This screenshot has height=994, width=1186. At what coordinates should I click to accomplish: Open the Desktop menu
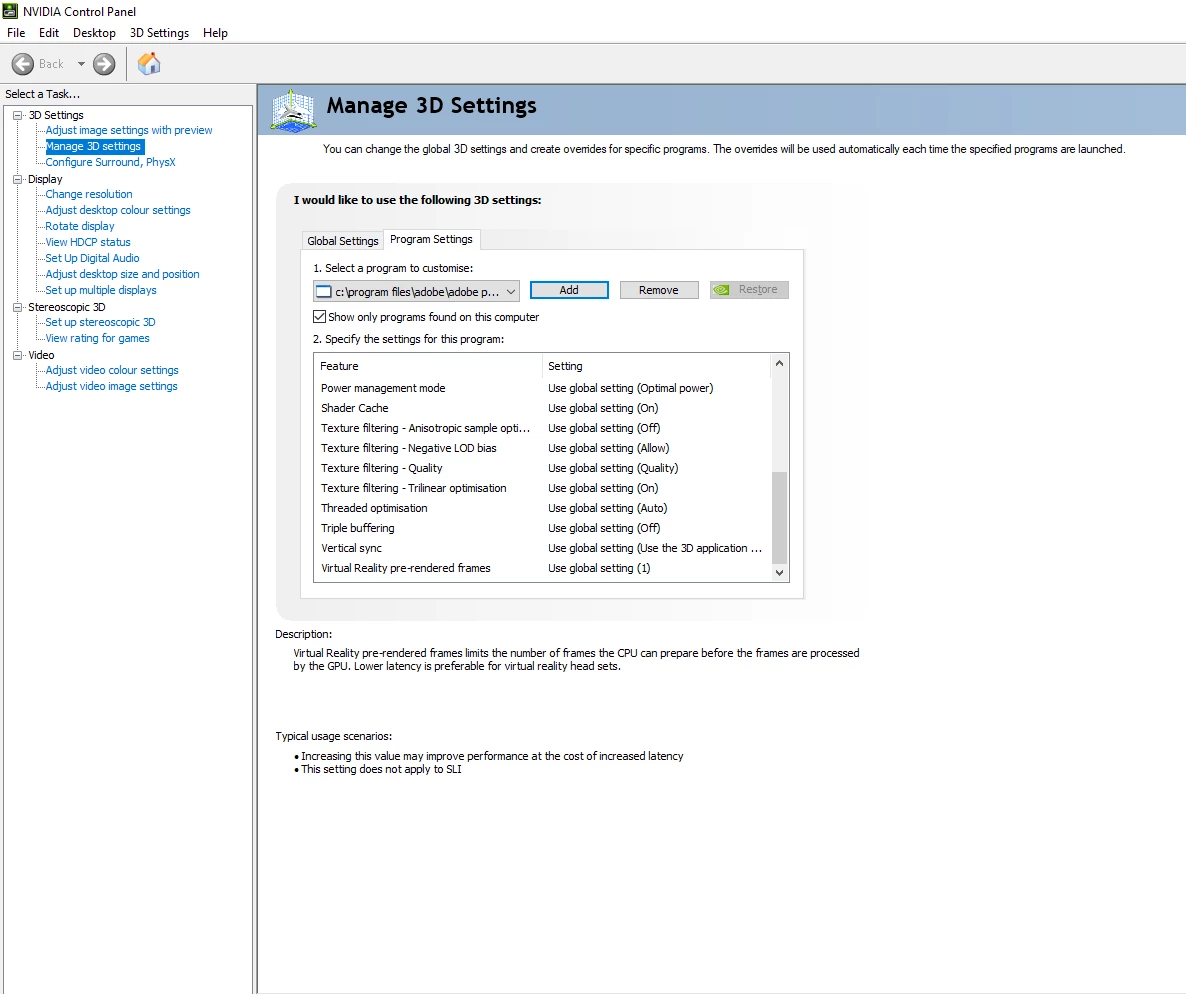(x=95, y=33)
